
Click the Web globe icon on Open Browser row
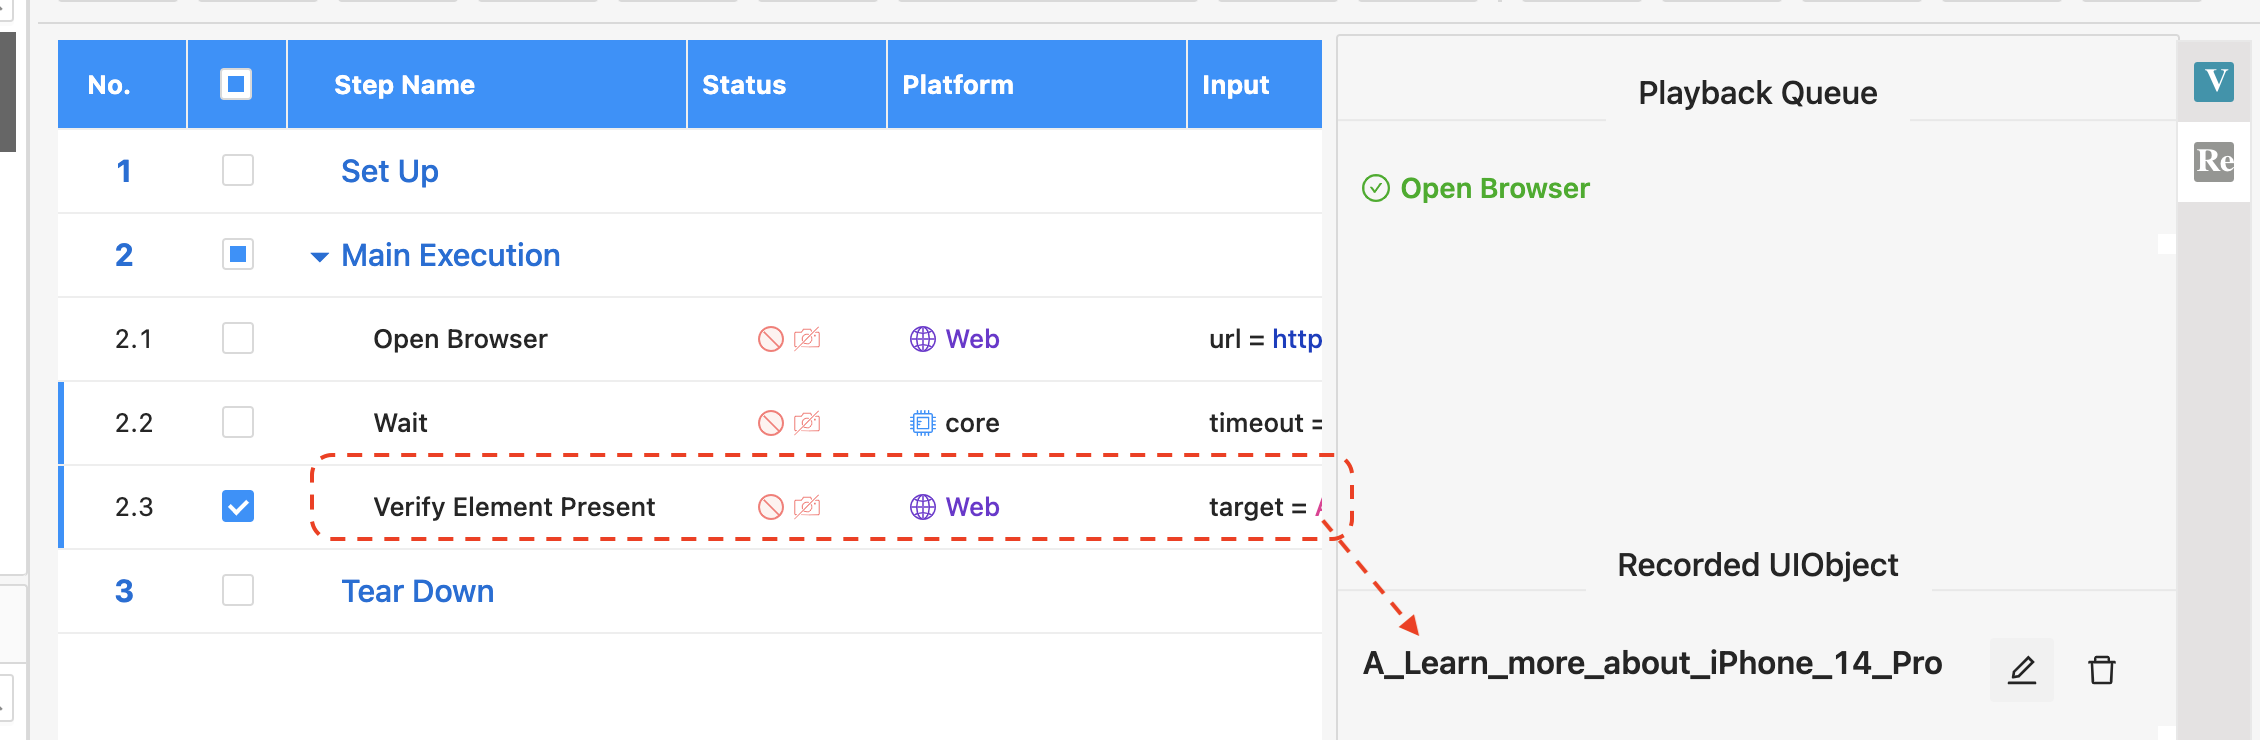pyautogui.click(x=922, y=339)
